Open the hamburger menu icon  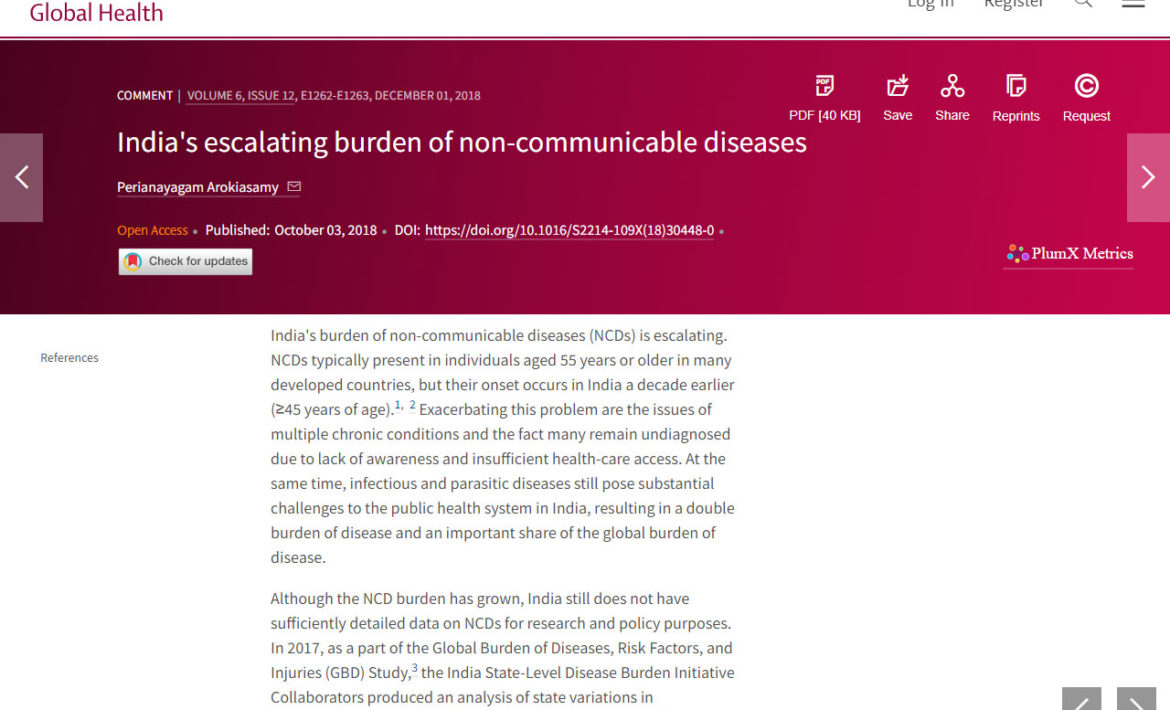pyautogui.click(x=1133, y=3)
